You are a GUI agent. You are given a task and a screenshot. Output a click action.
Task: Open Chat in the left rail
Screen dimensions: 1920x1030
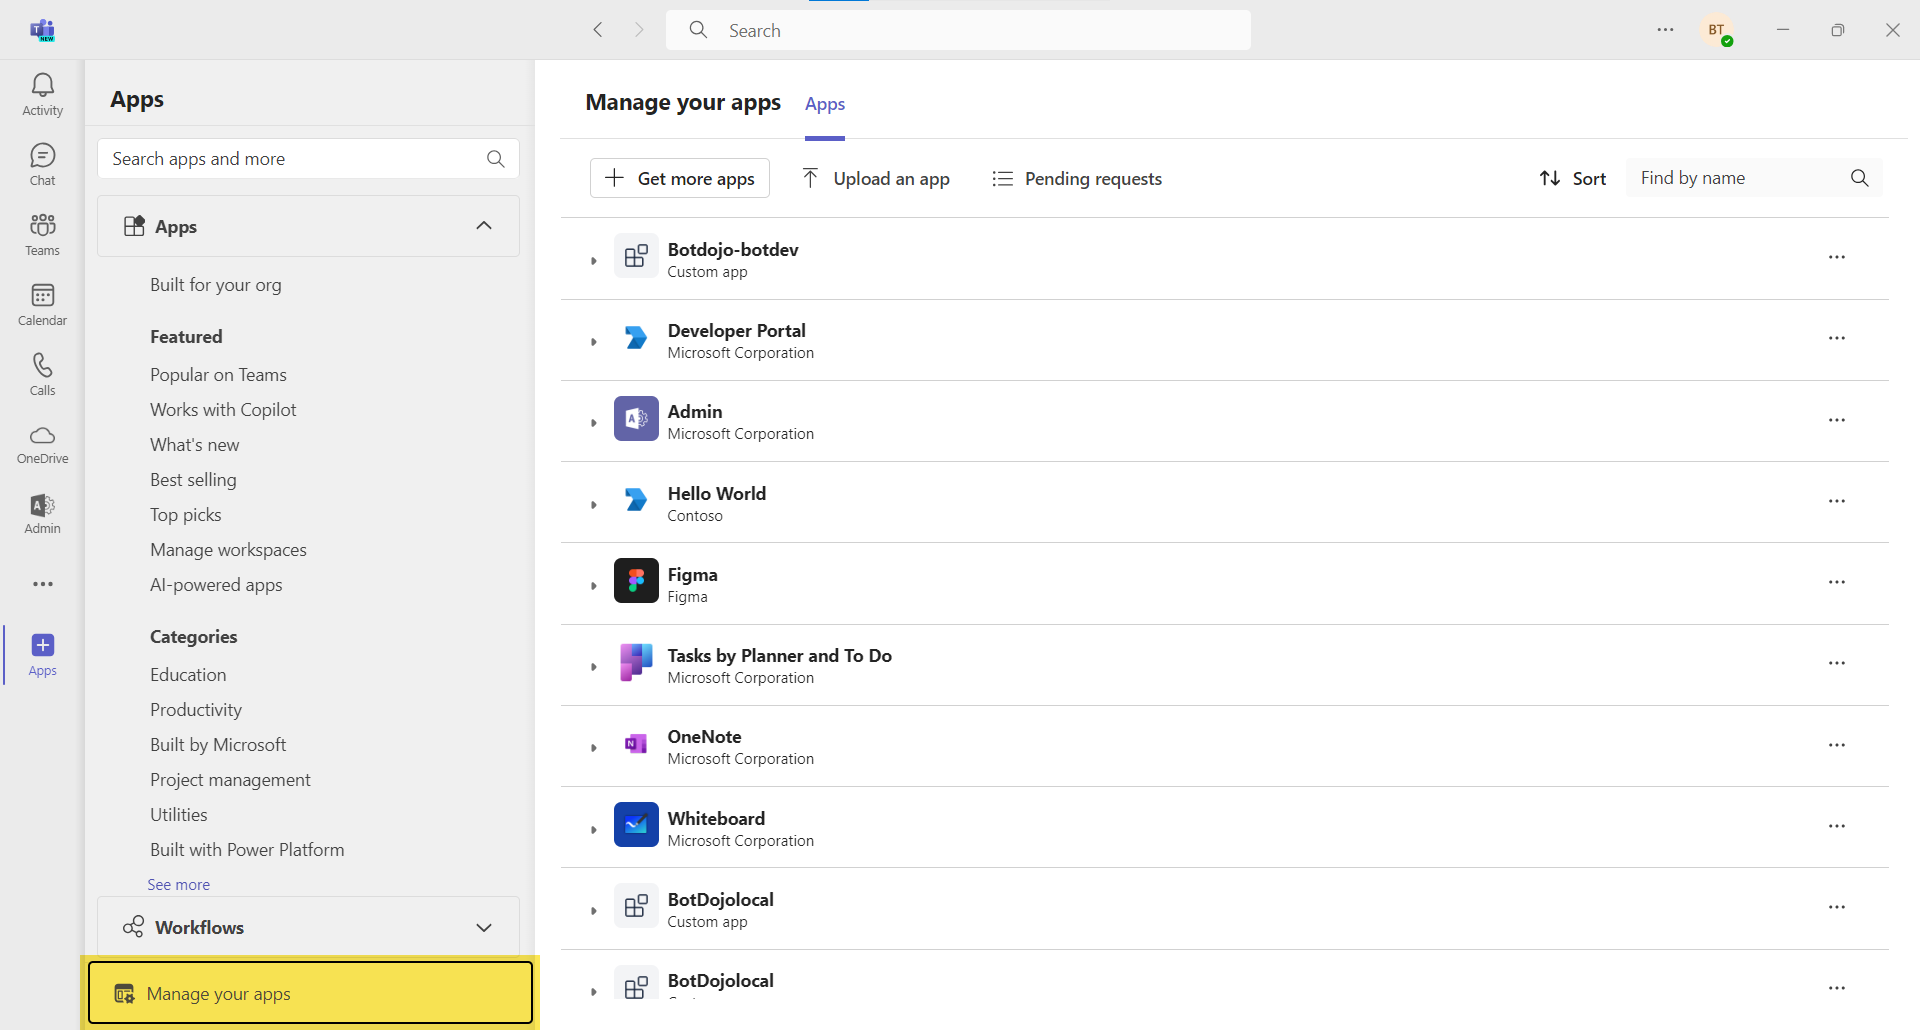click(42, 165)
